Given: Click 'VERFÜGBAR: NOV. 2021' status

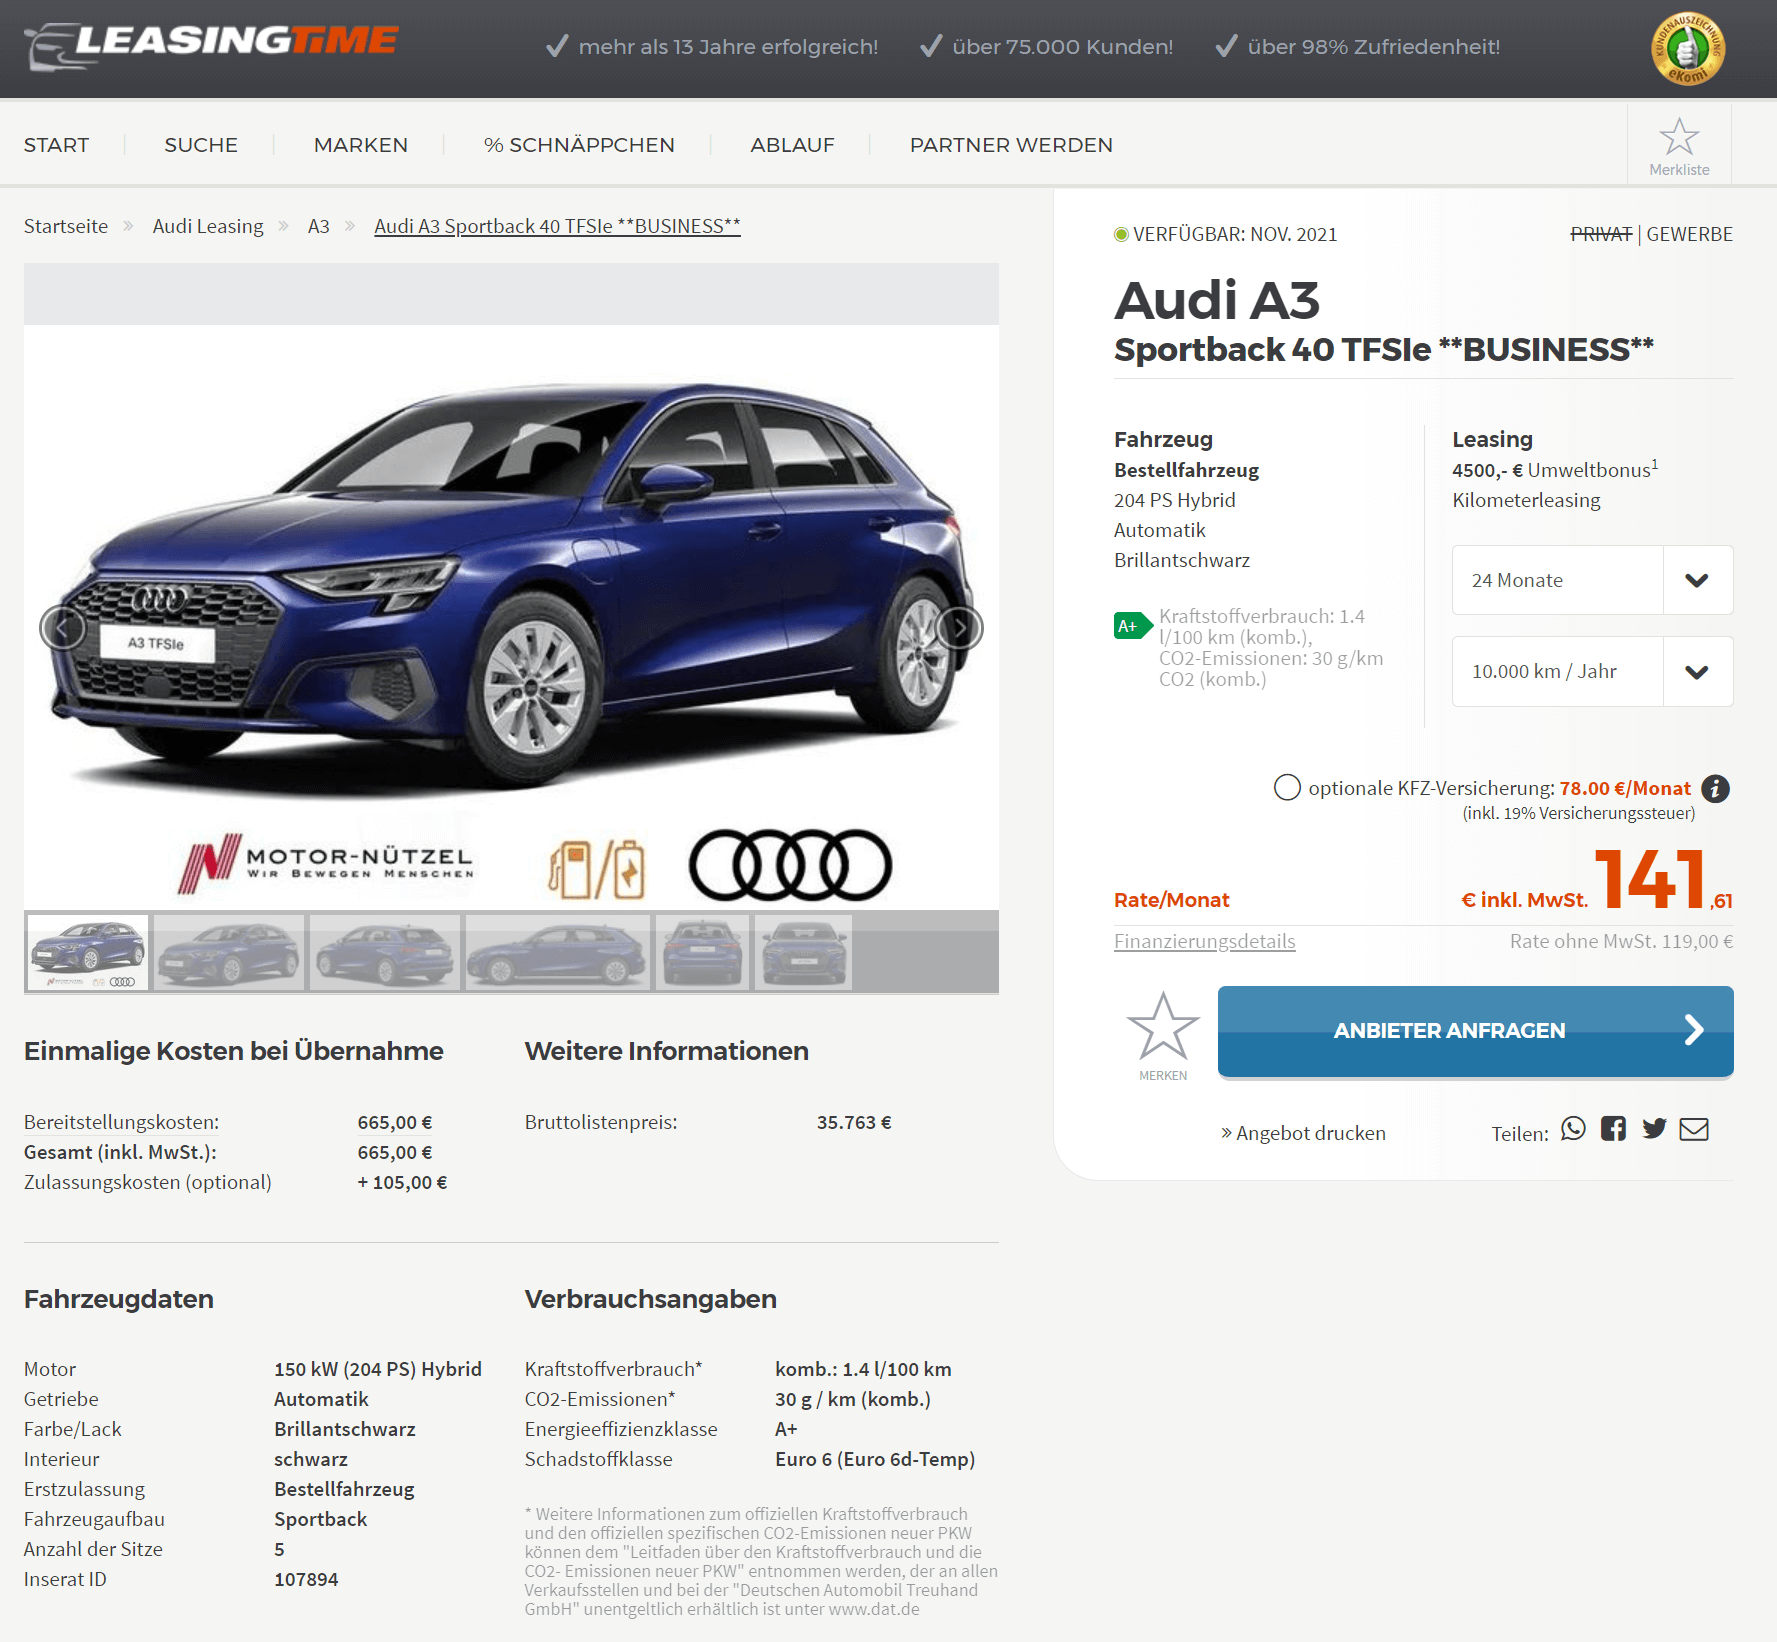Looking at the screenshot, I should tap(1226, 234).
